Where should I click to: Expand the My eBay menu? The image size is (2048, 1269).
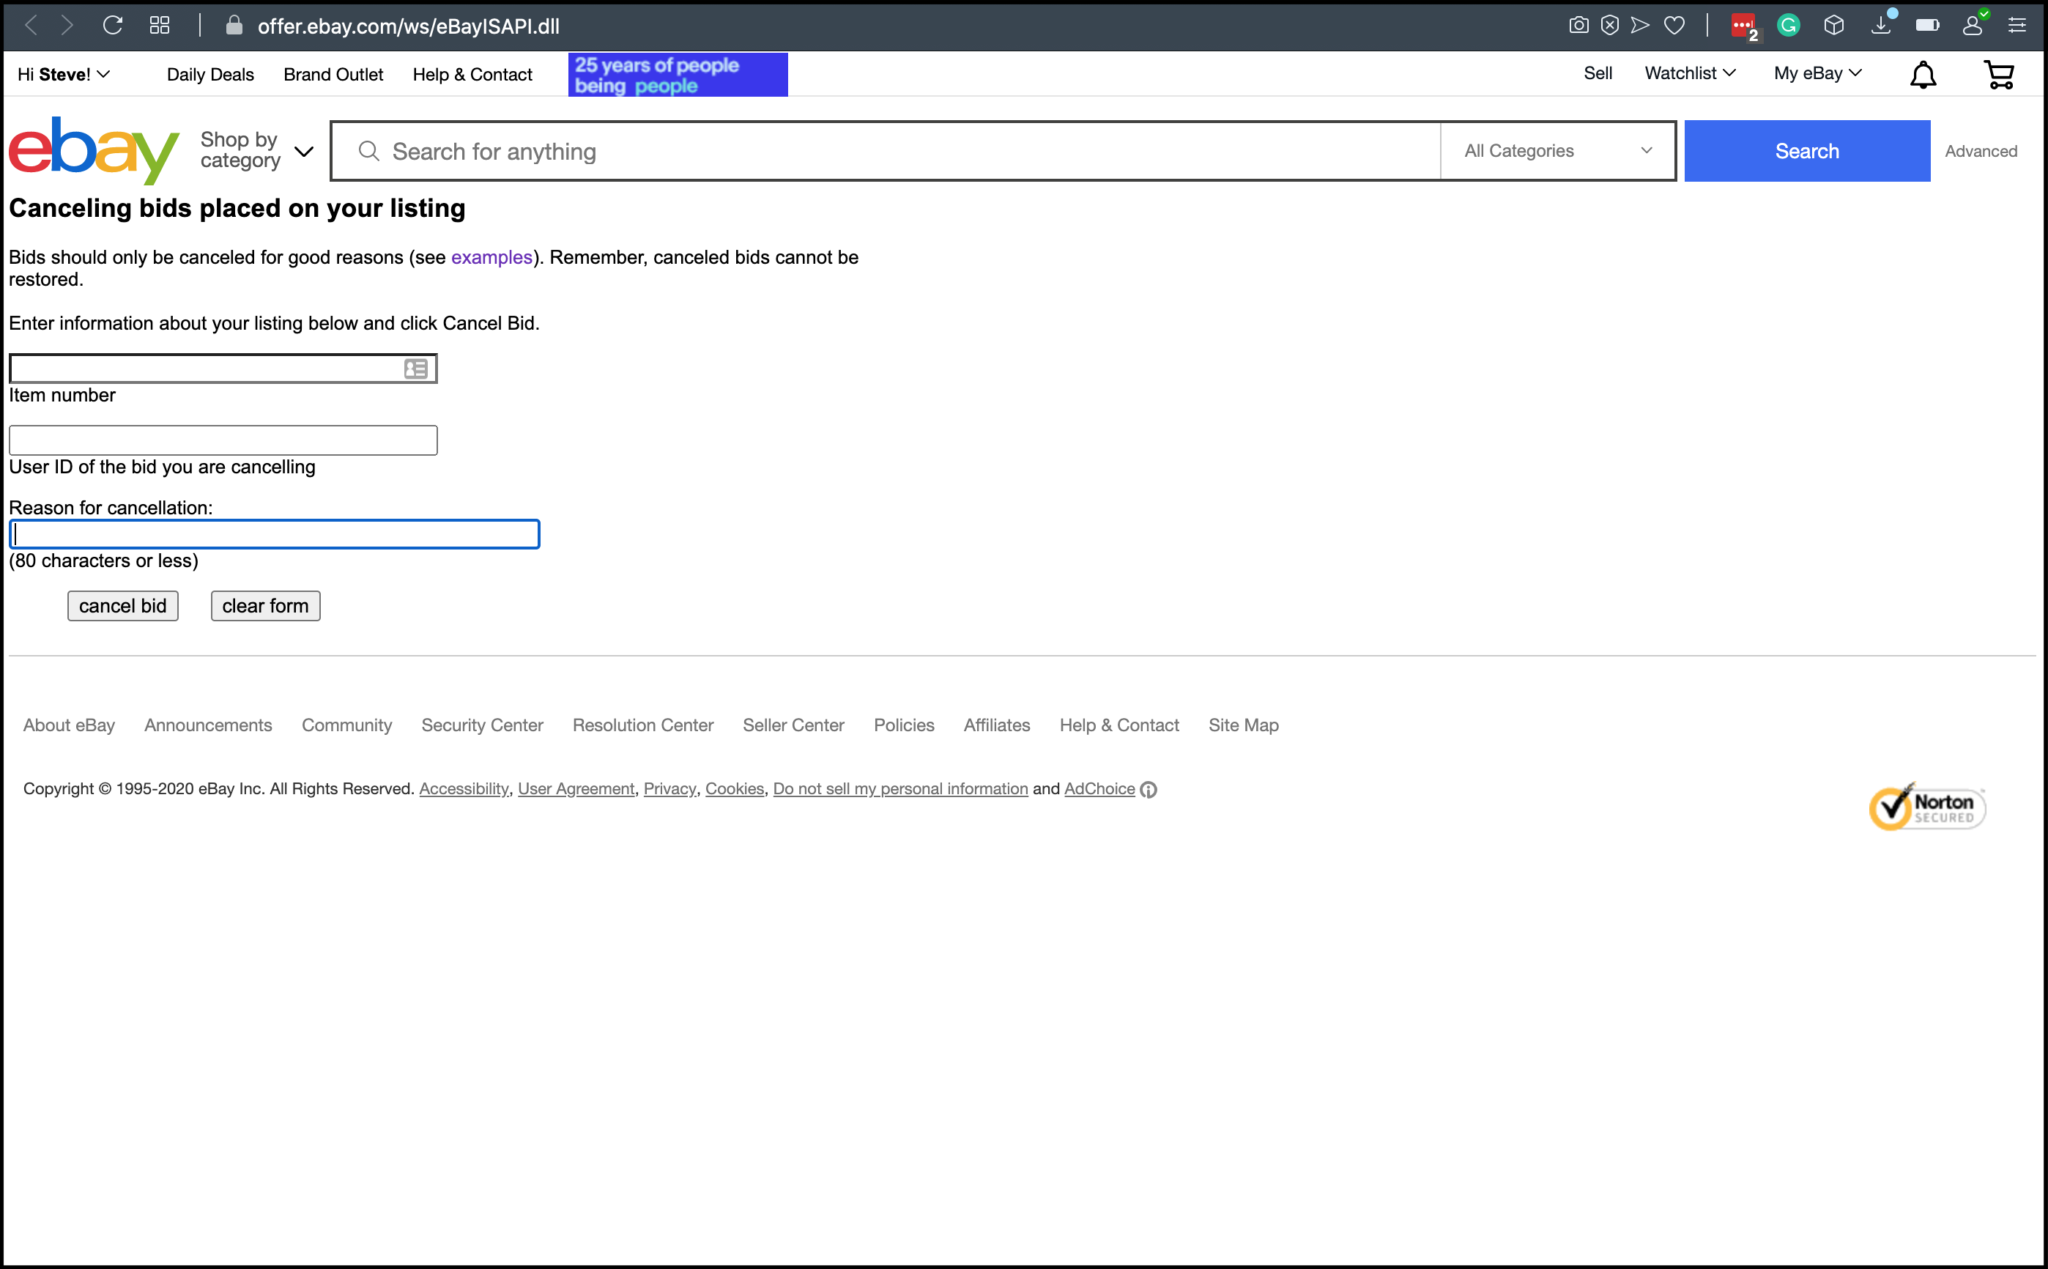[x=1817, y=73]
